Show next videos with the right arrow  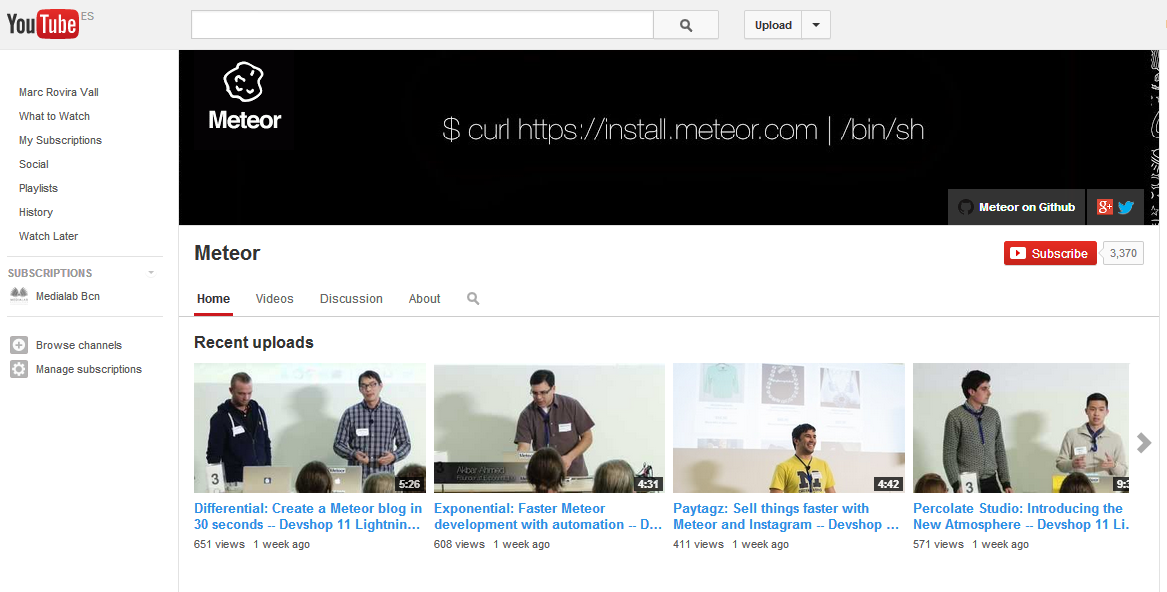[1144, 442]
